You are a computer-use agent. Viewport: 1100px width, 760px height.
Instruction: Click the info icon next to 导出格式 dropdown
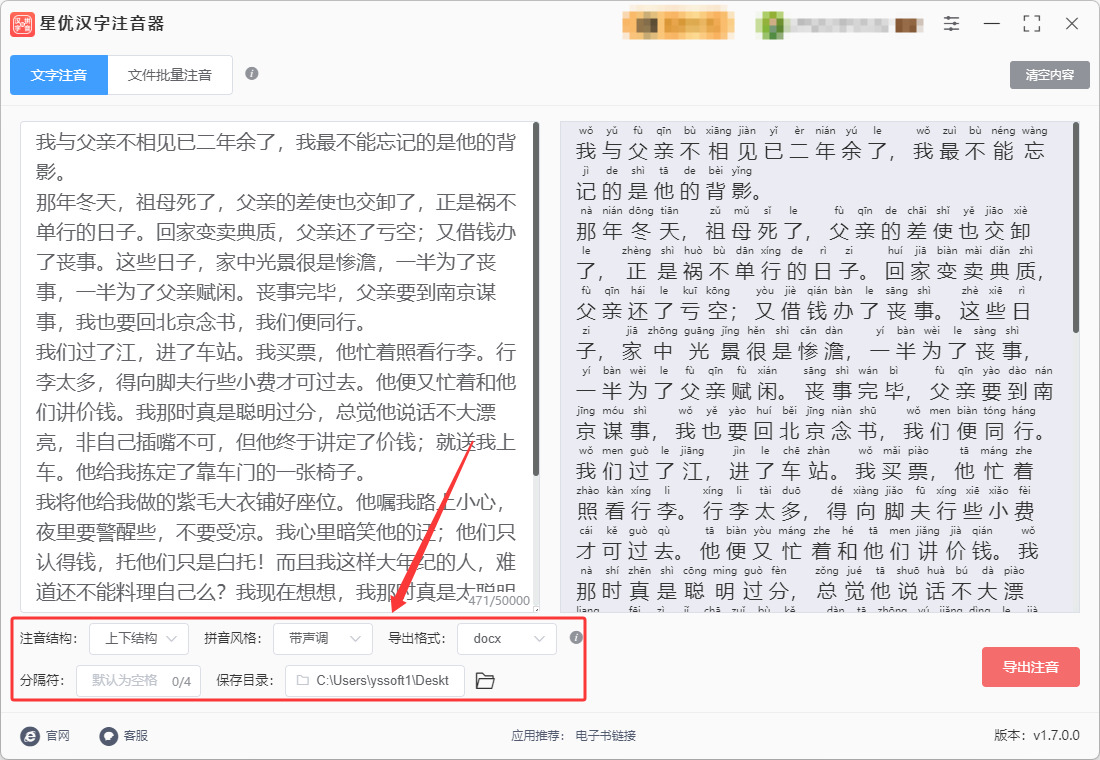(x=576, y=638)
